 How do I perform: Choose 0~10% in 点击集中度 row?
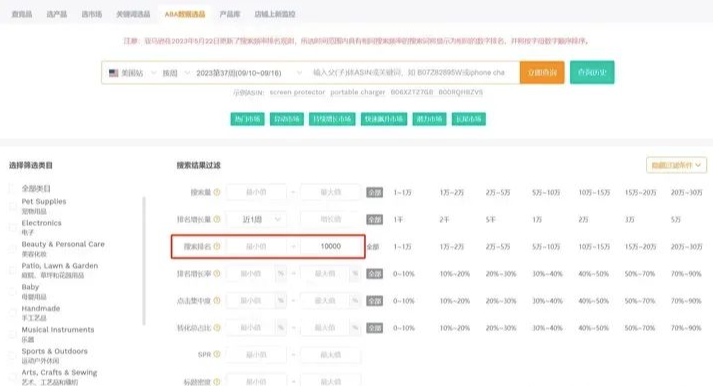(404, 301)
